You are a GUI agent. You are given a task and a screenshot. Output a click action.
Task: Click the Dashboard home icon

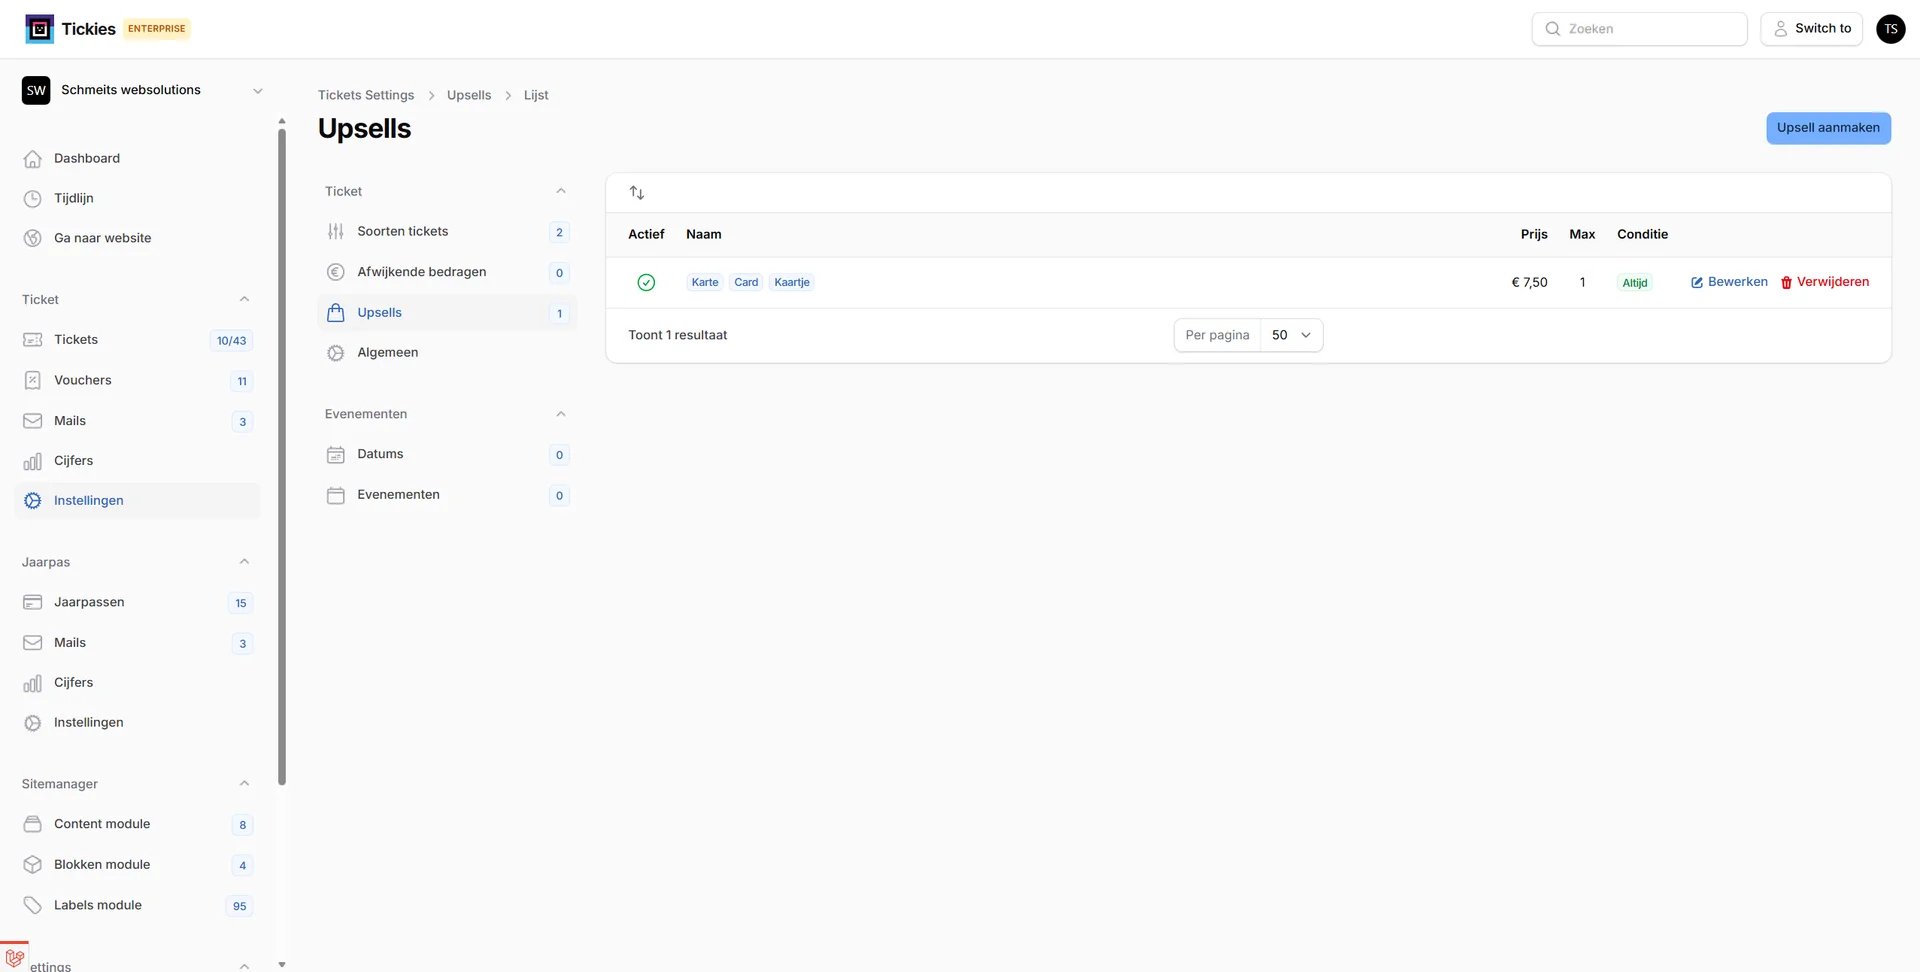click(x=33, y=159)
